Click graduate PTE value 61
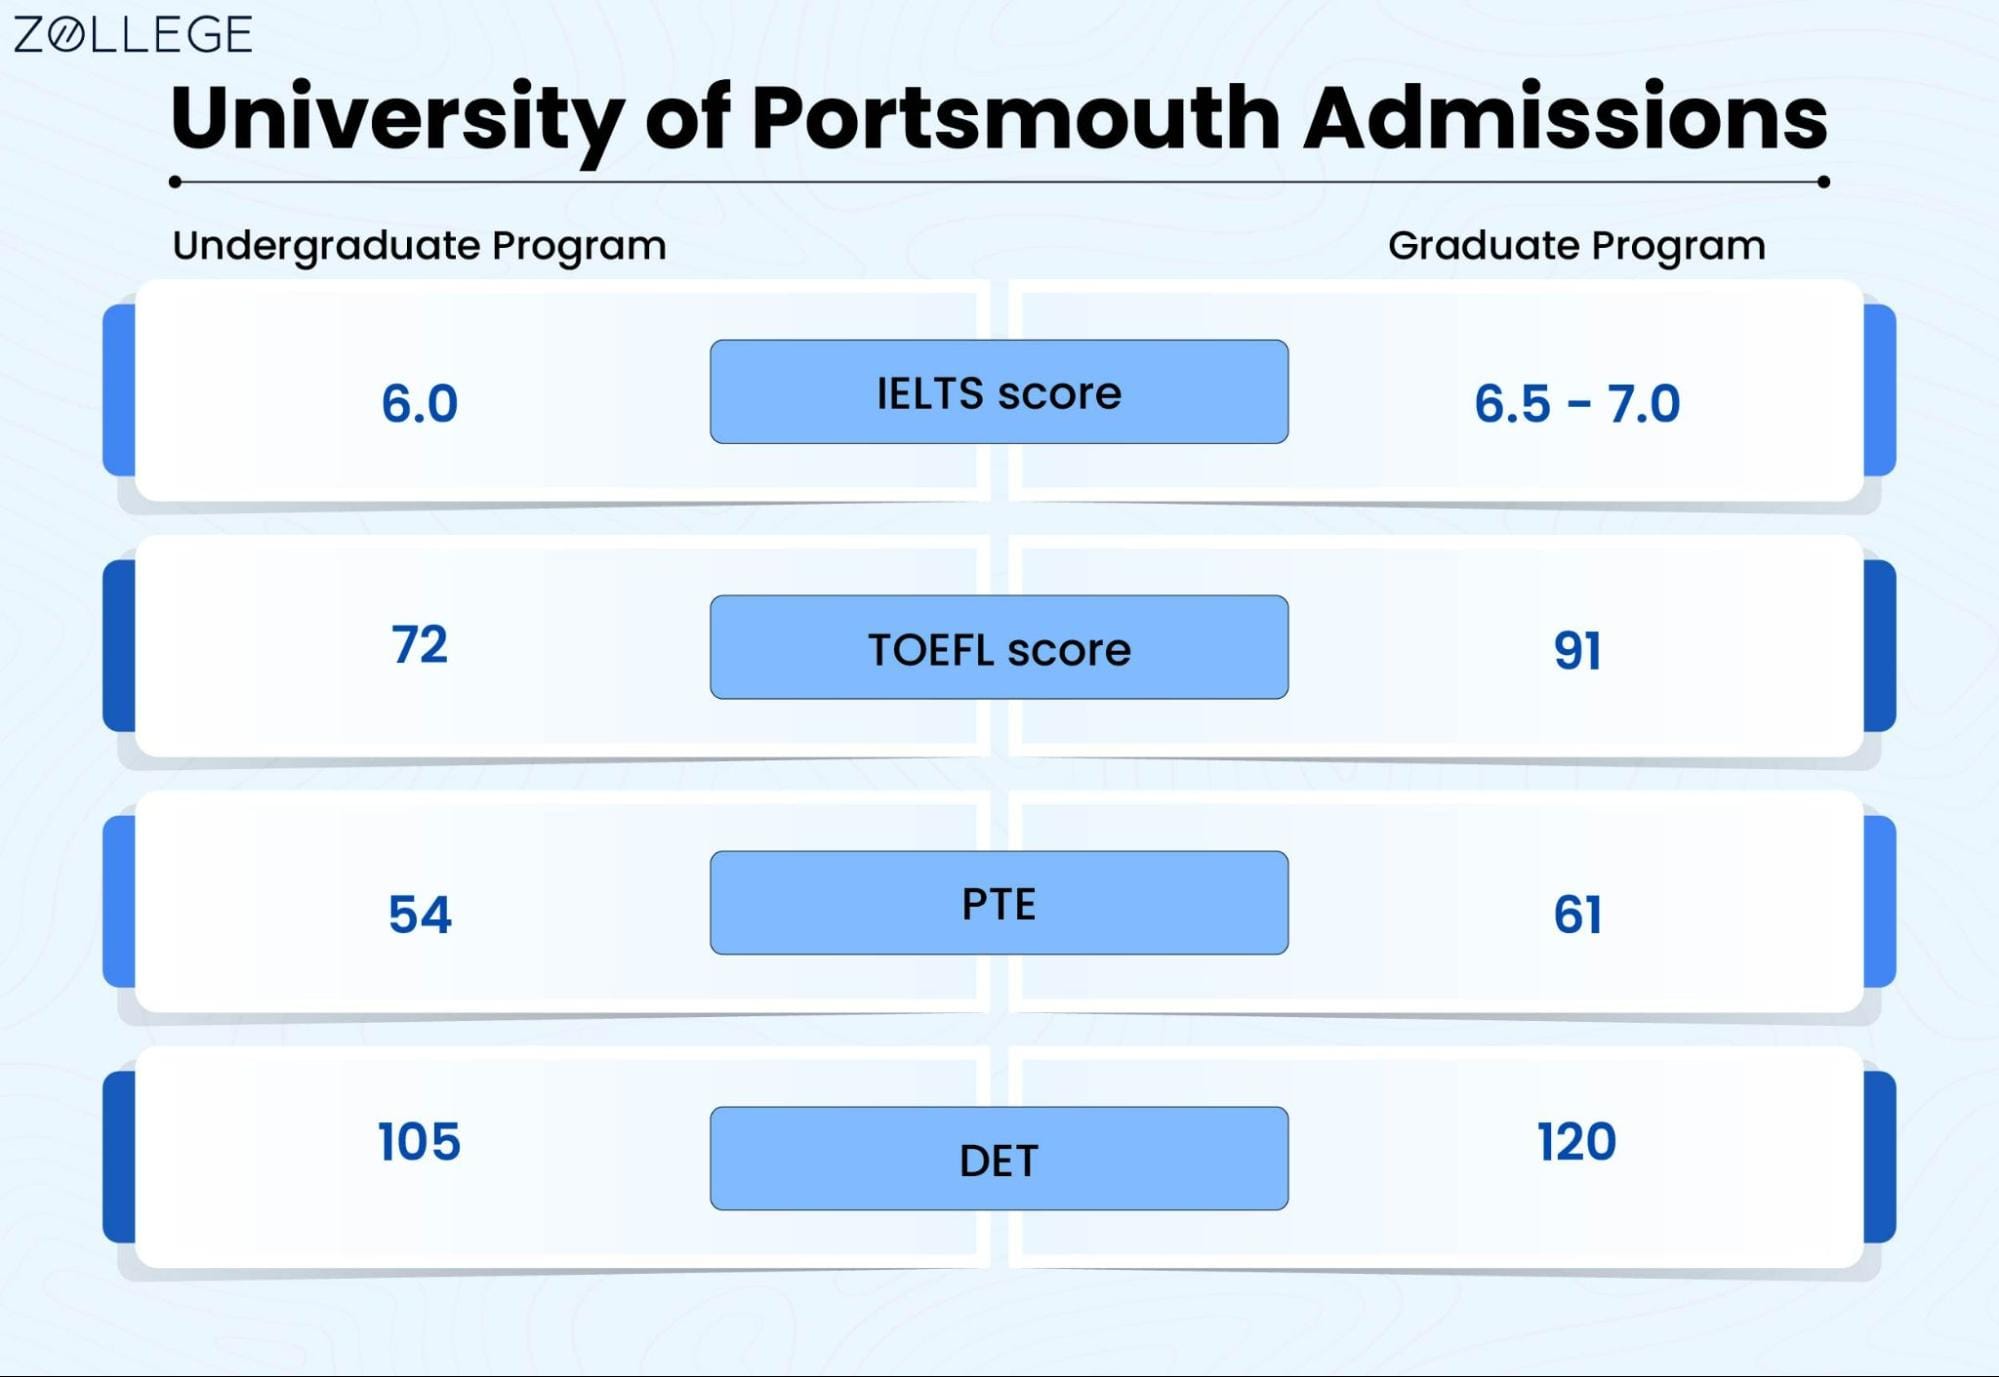The height and width of the screenshot is (1377, 1999). tap(1577, 915)
